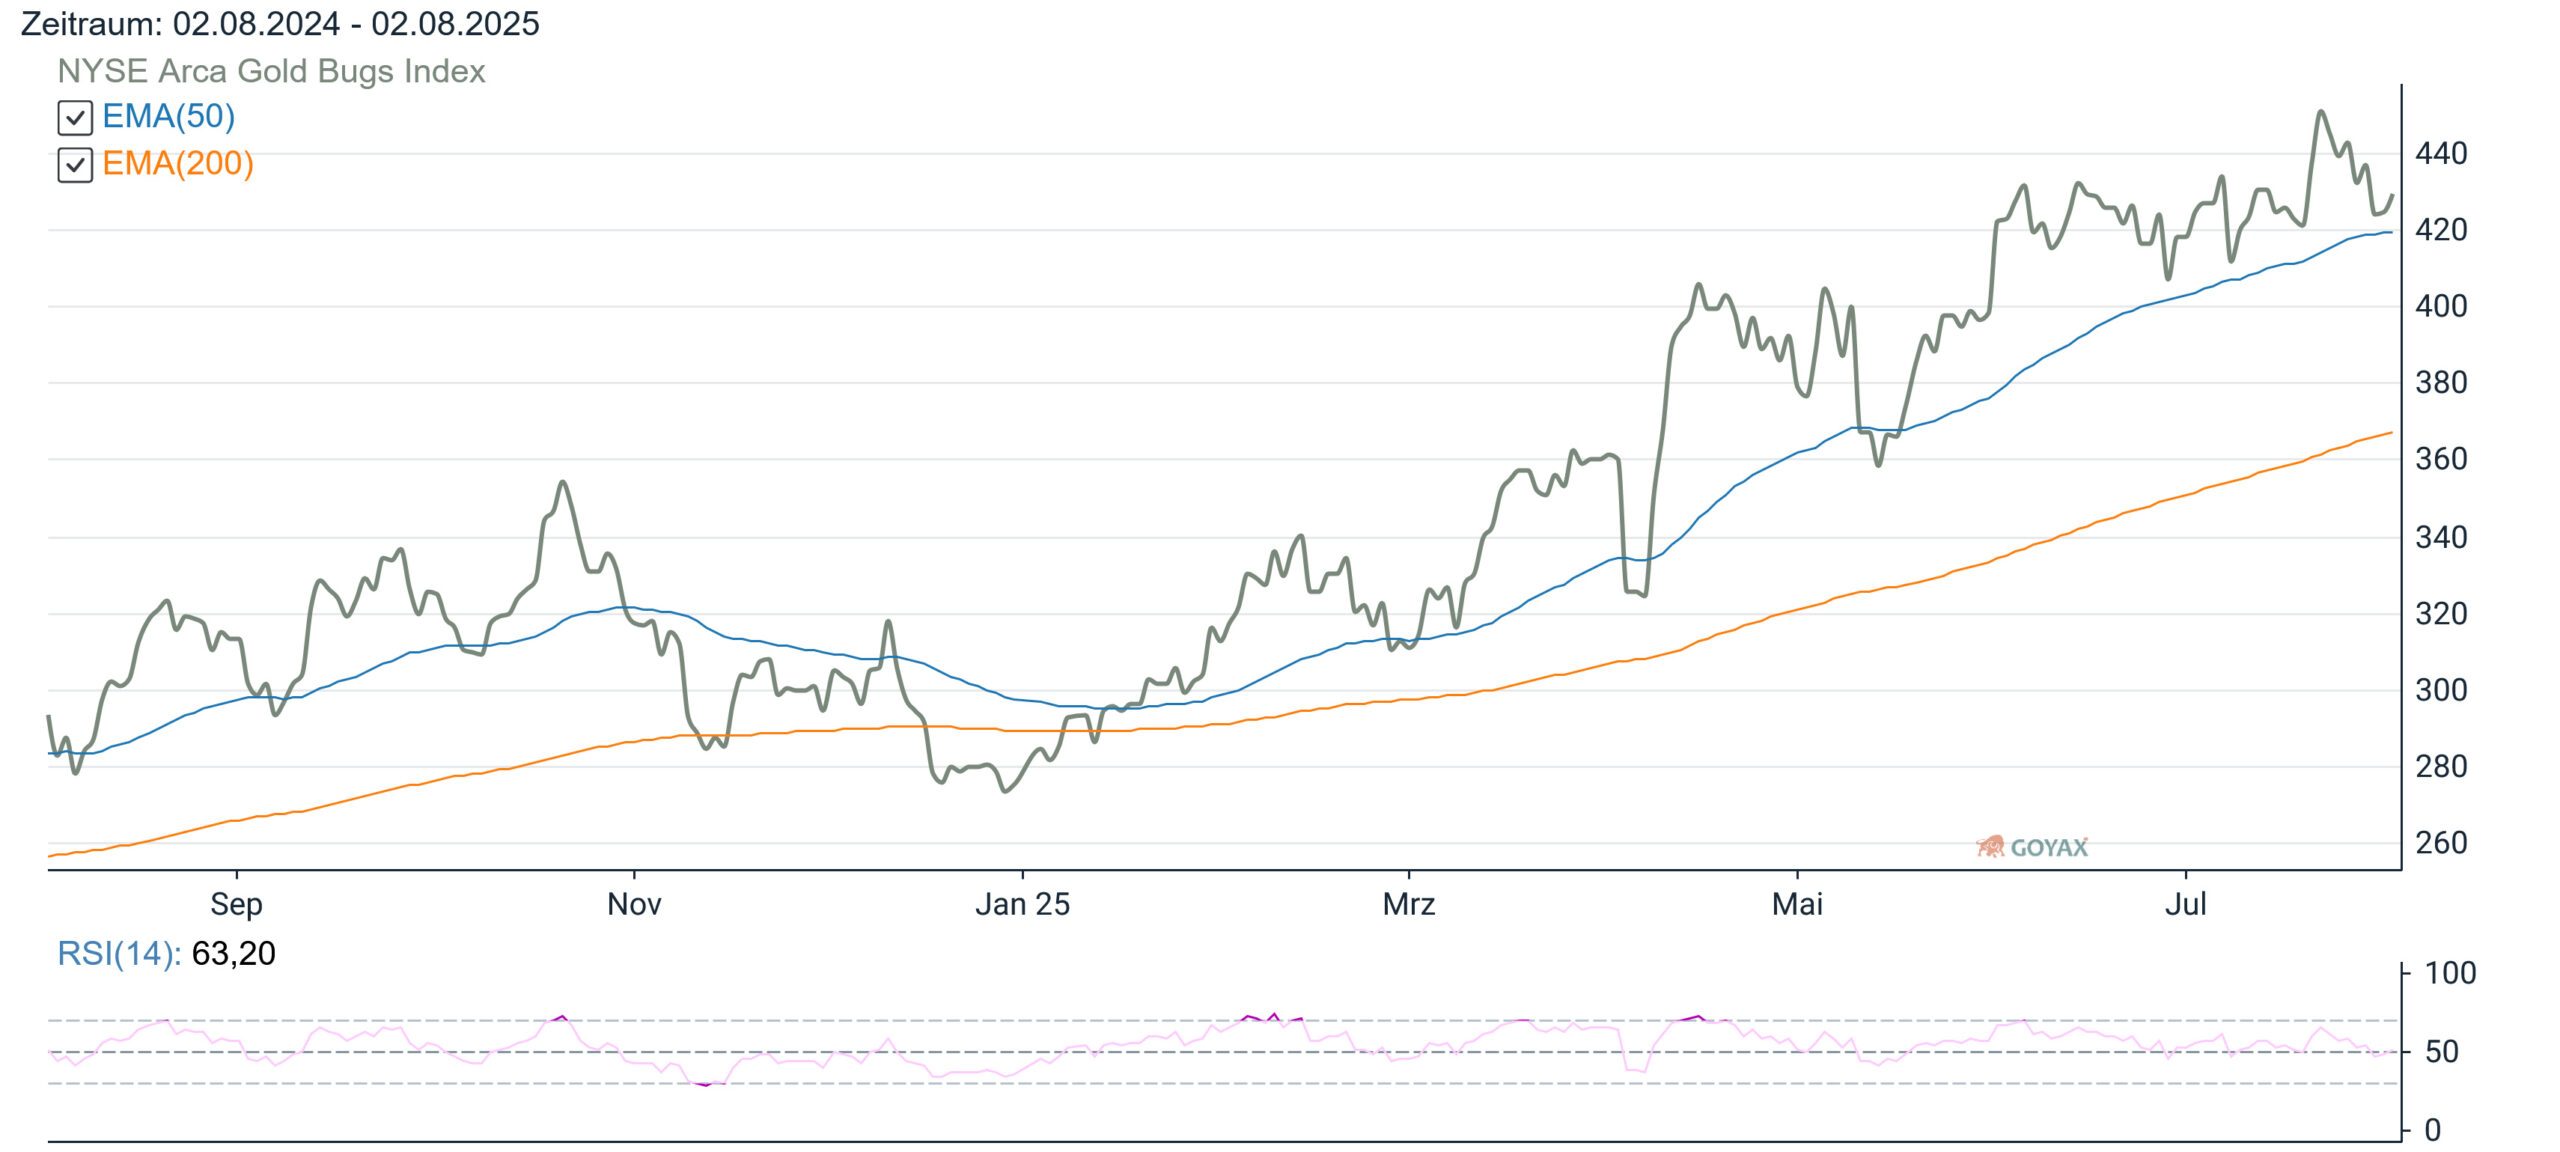Click the 340 price axis label

(x=2441, y=538)
